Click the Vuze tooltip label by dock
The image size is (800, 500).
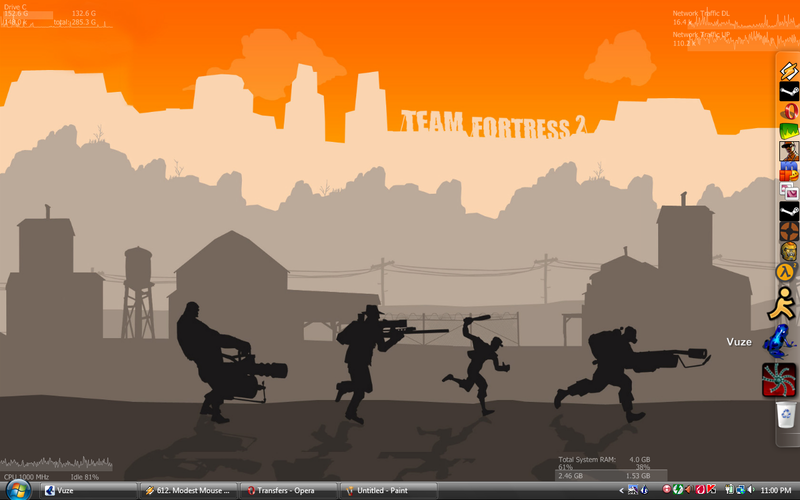pyautogui.click(x=739, y=342)
